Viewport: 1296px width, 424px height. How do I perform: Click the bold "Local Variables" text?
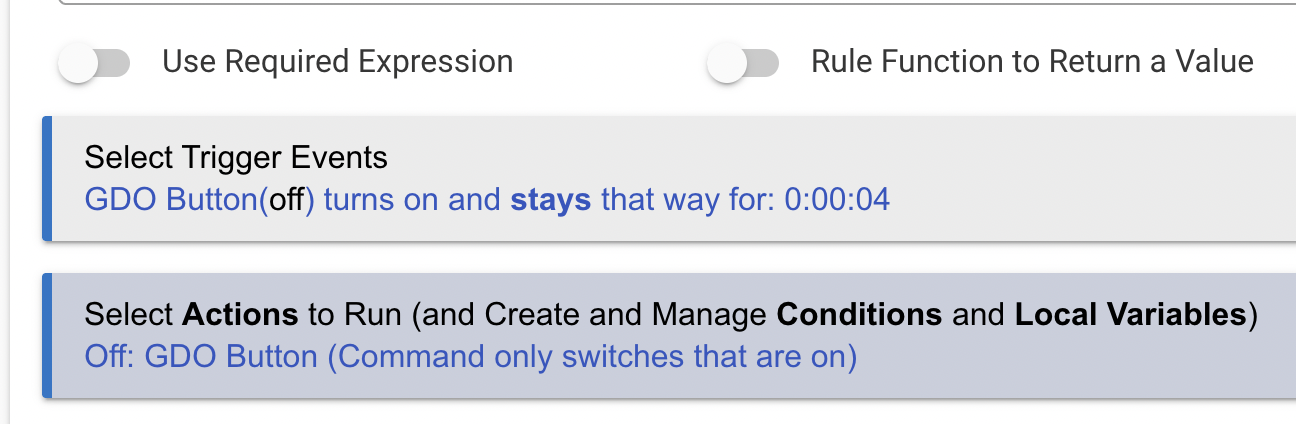[x=1130, y=315]
